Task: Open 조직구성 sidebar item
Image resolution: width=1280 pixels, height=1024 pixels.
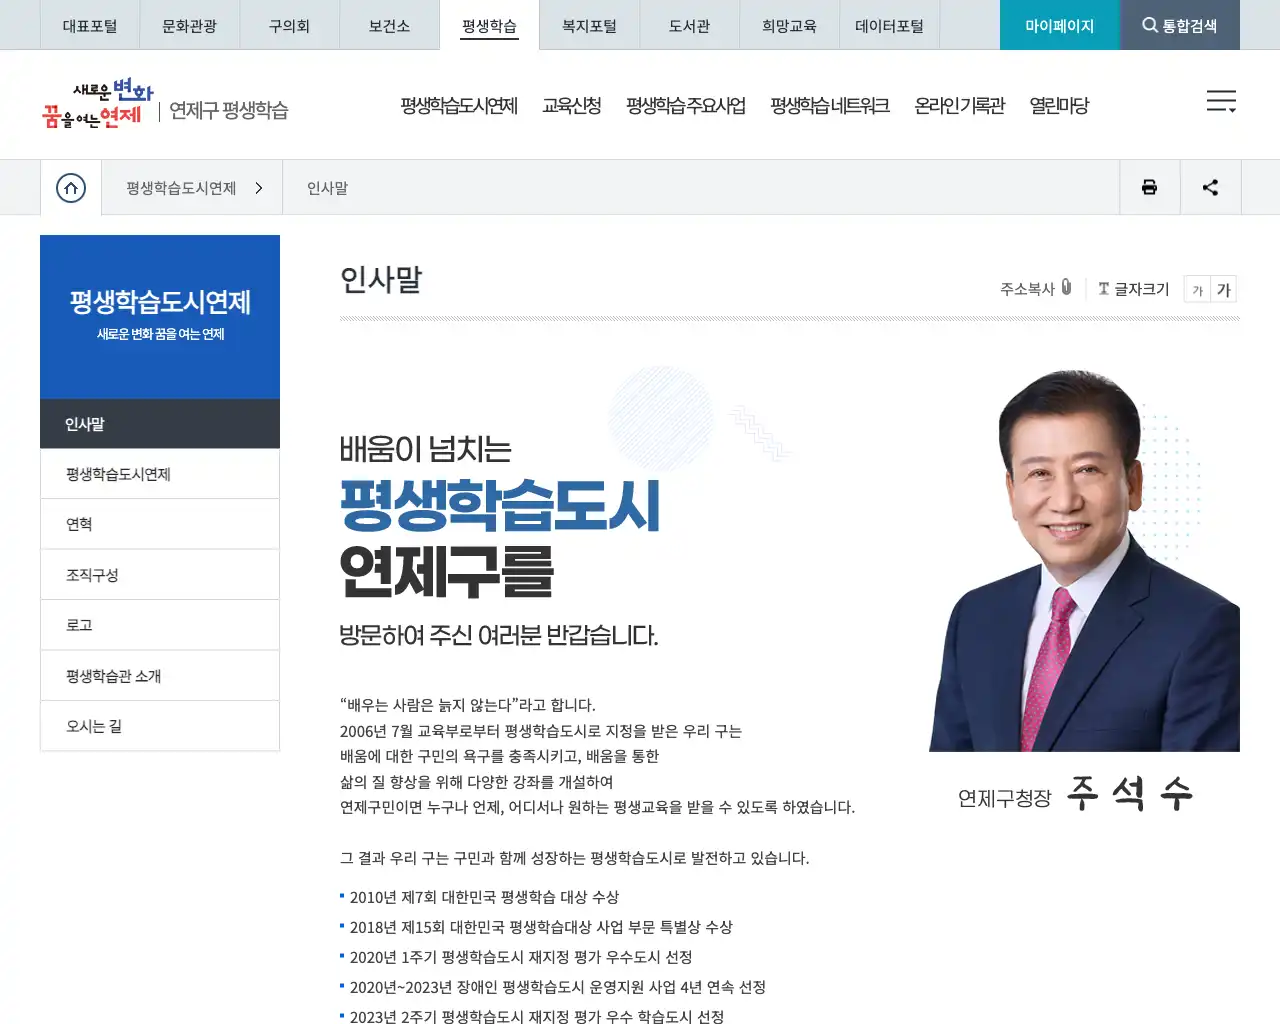Action: point(160,575)
